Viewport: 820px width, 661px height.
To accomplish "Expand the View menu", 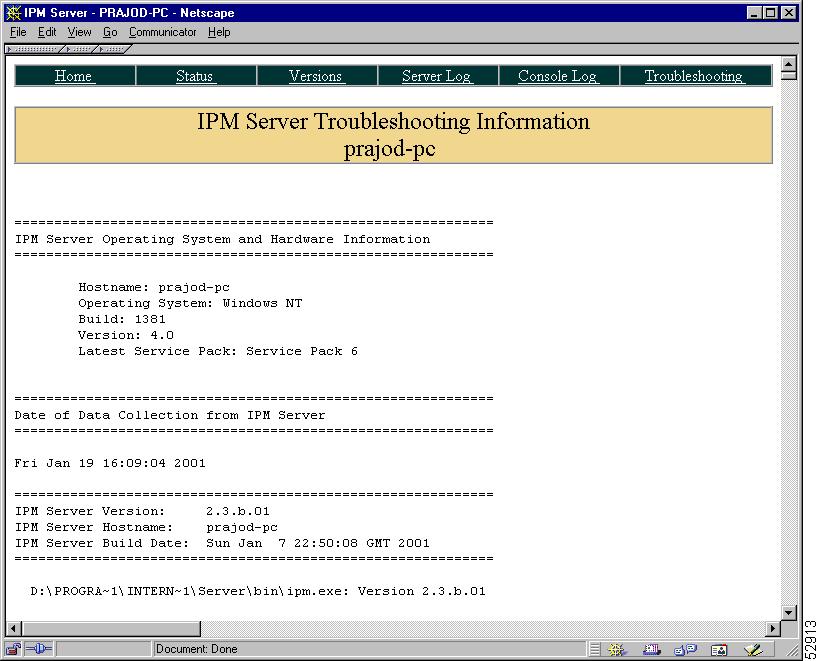I will [79, 31].
